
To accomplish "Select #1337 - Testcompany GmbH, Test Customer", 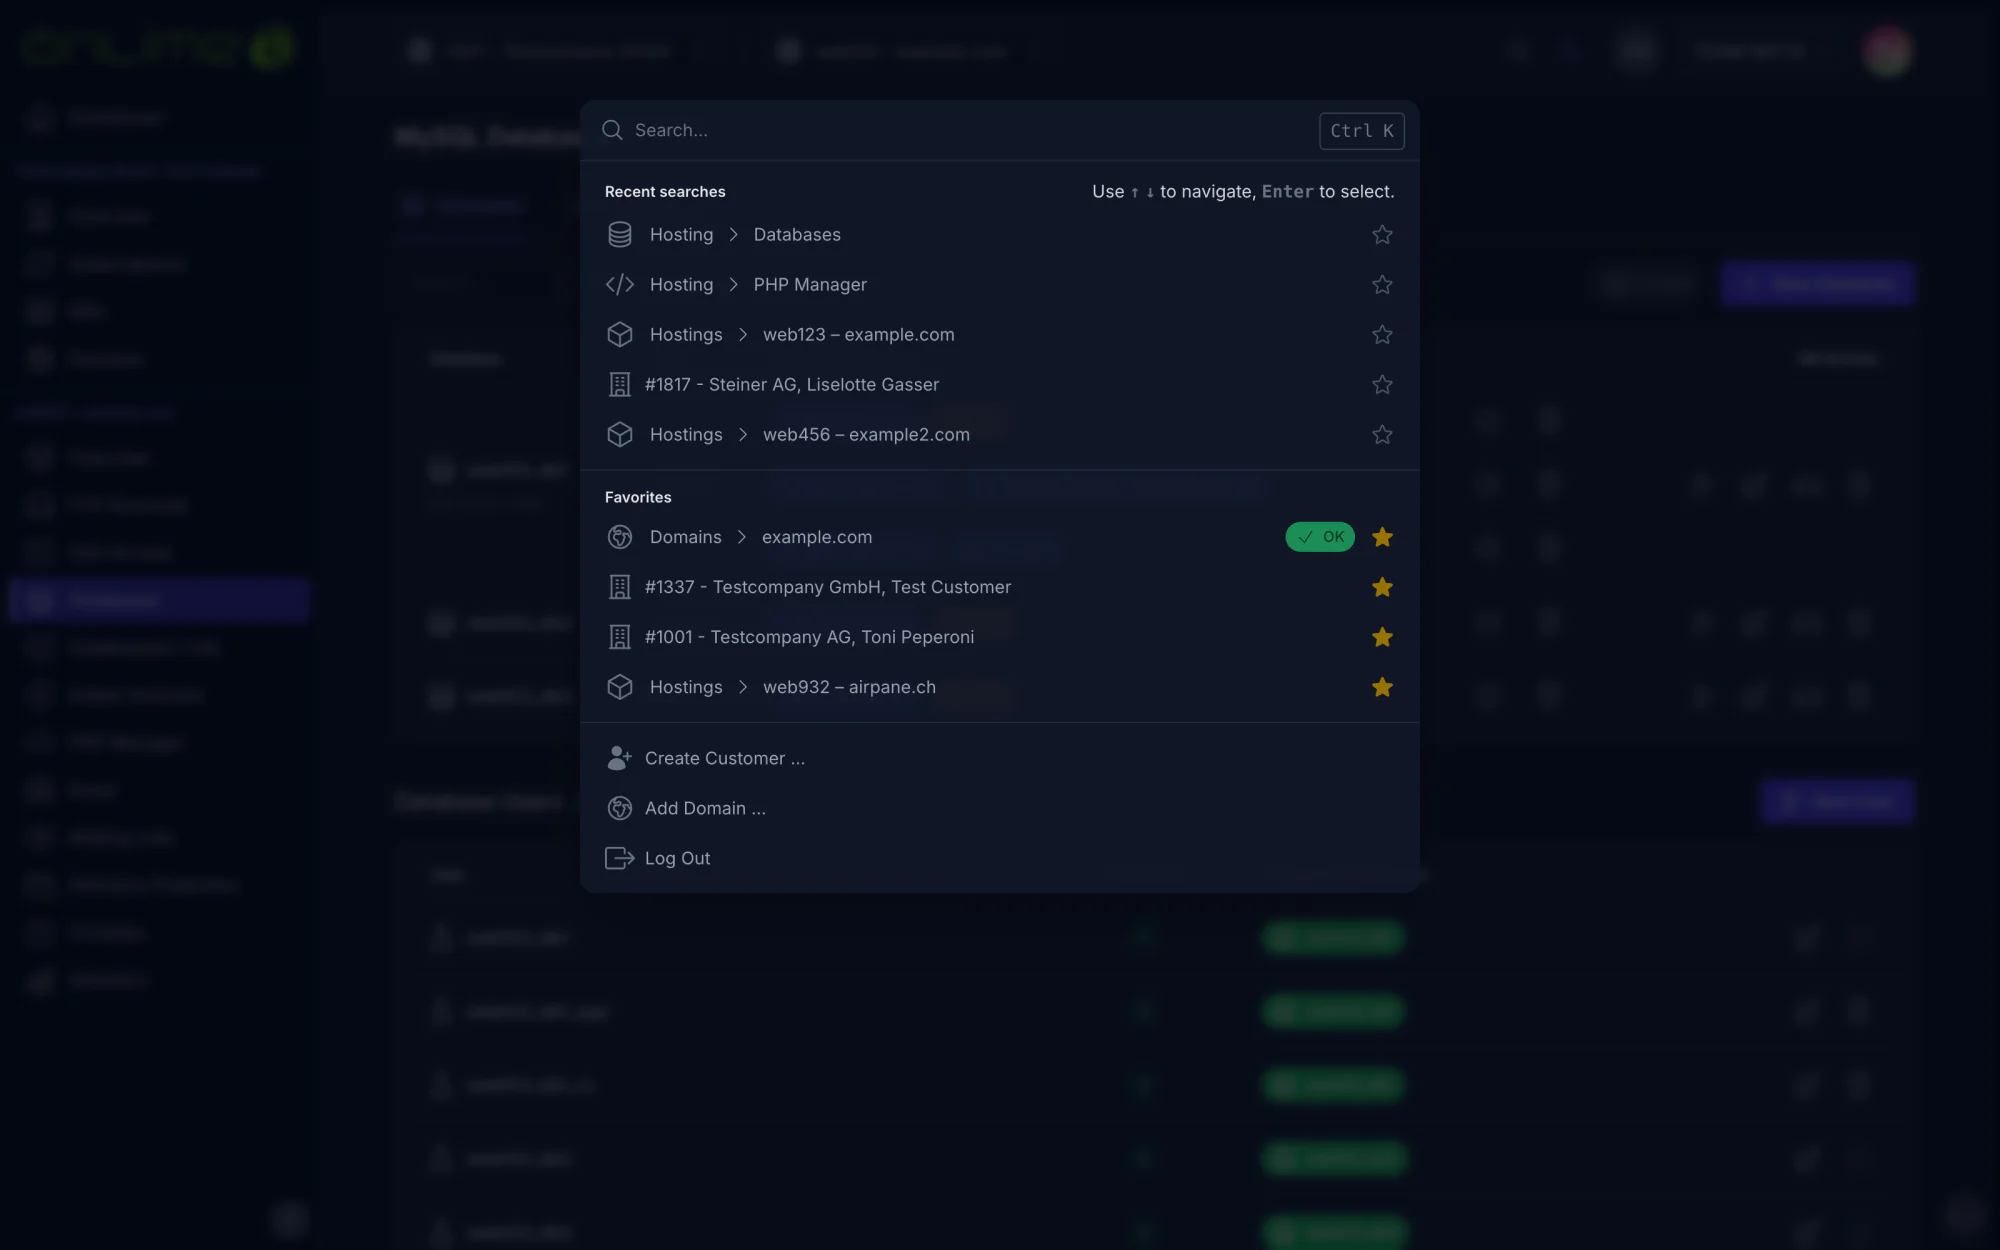I will (1000, 587).
